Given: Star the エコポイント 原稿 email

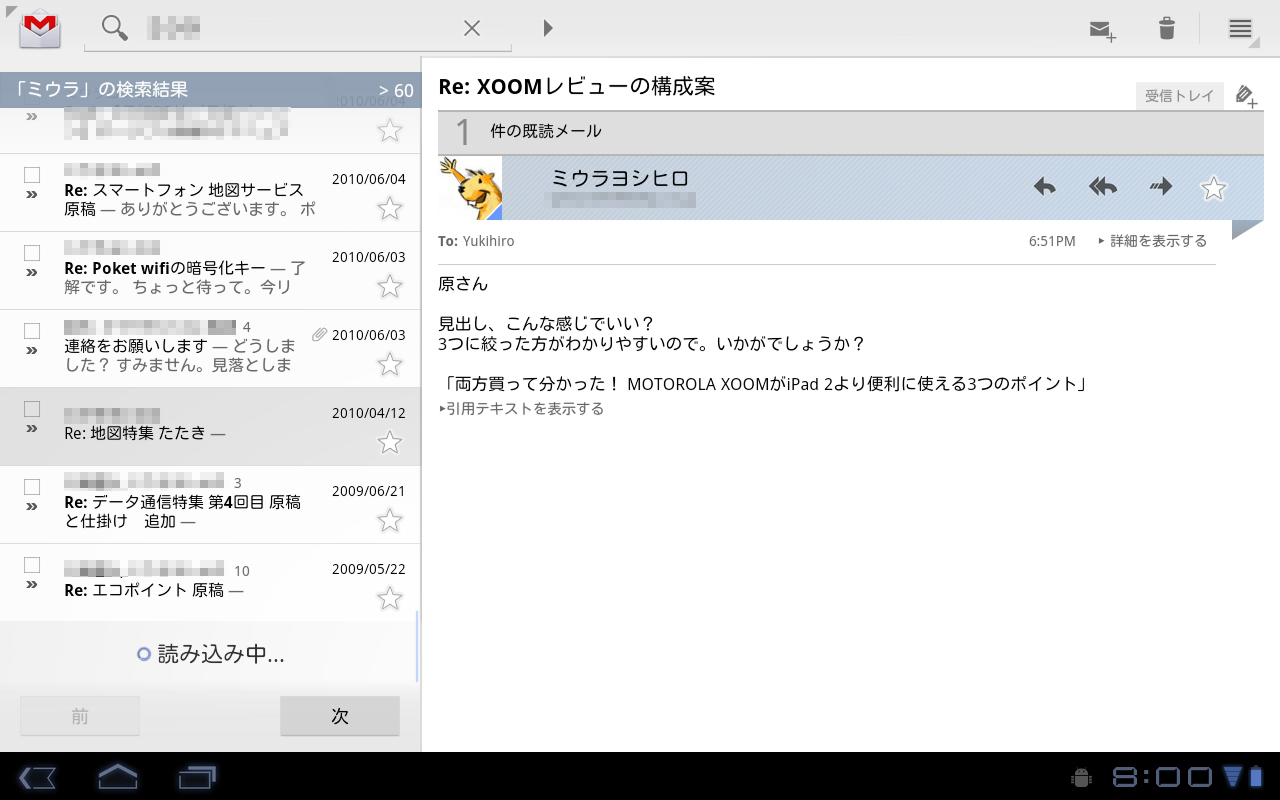Looking at the screenshot, I should [390, 598].
